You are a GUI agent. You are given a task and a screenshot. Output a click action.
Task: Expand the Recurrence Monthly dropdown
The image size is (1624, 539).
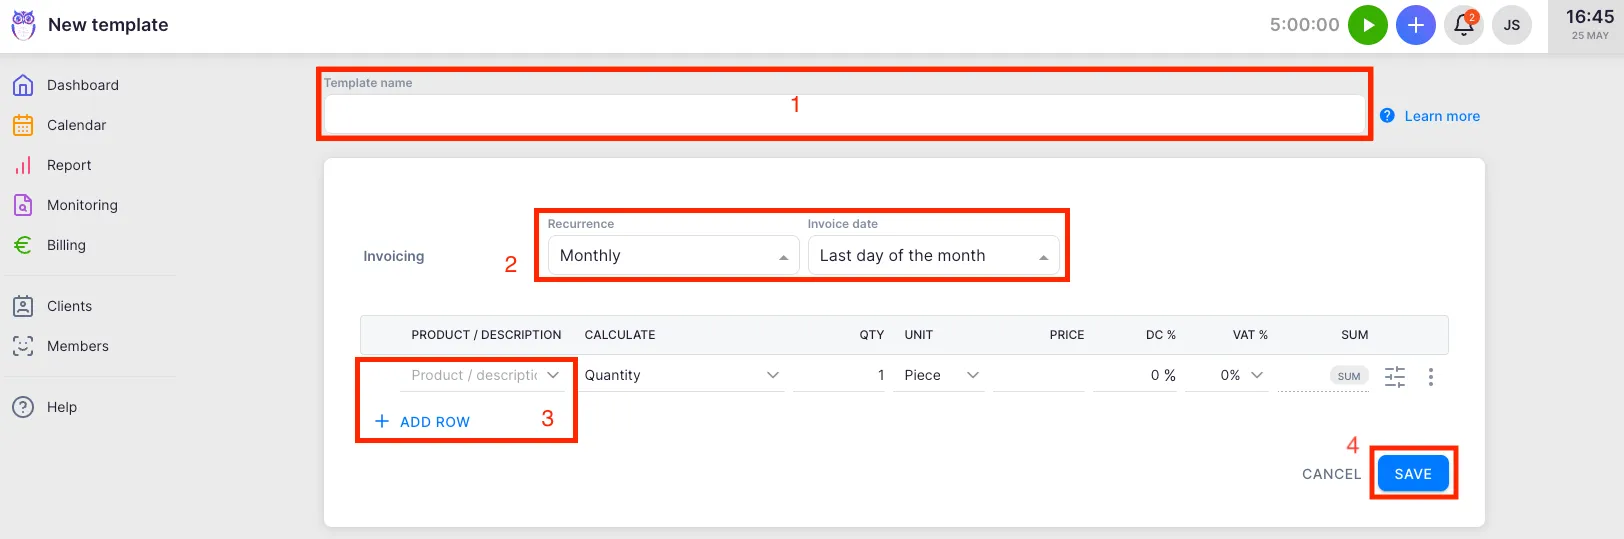pos(672,256)
